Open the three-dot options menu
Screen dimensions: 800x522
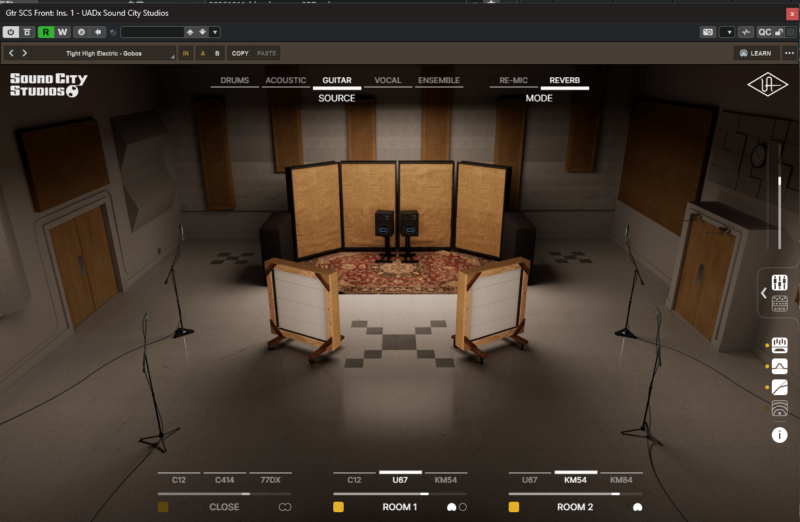click(x=789, y=53)
